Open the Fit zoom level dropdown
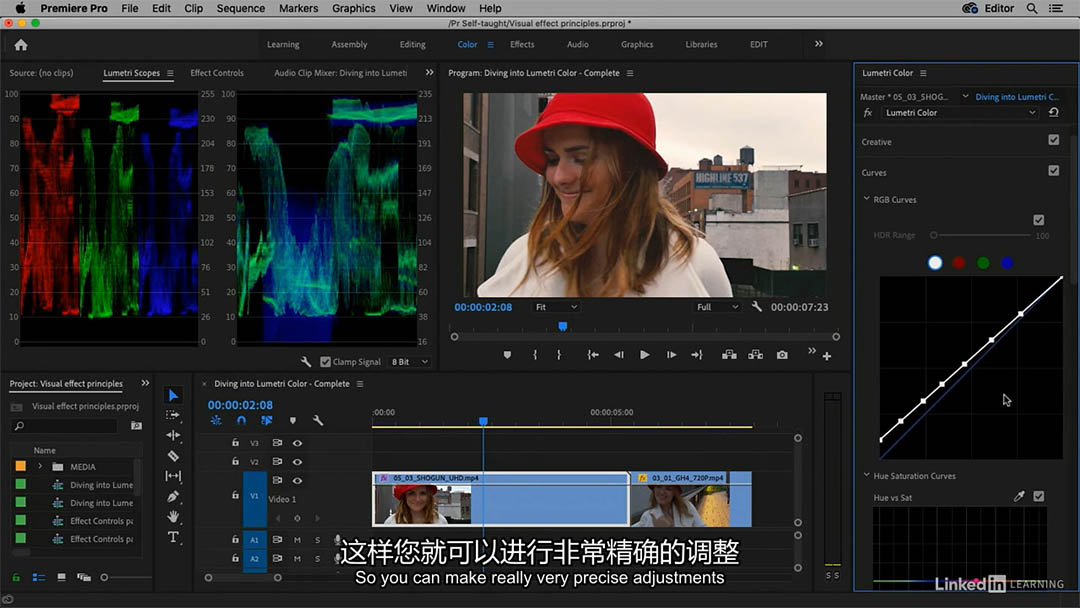 point(556,307)
